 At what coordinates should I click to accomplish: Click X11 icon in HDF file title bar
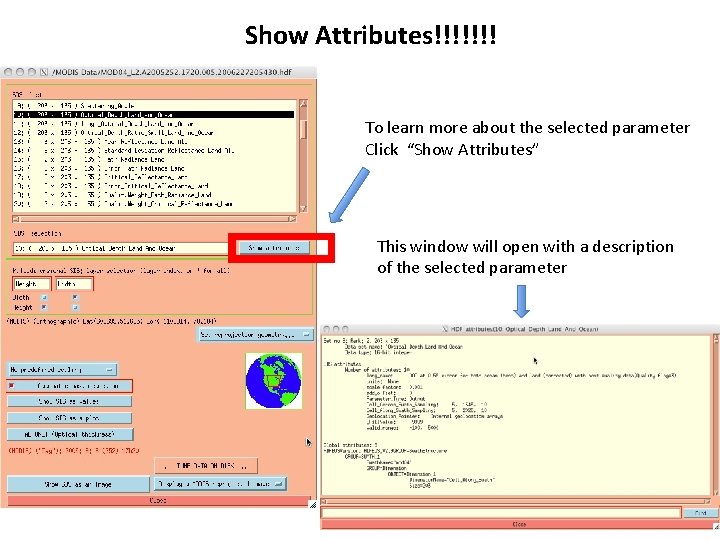pos(44,72)
